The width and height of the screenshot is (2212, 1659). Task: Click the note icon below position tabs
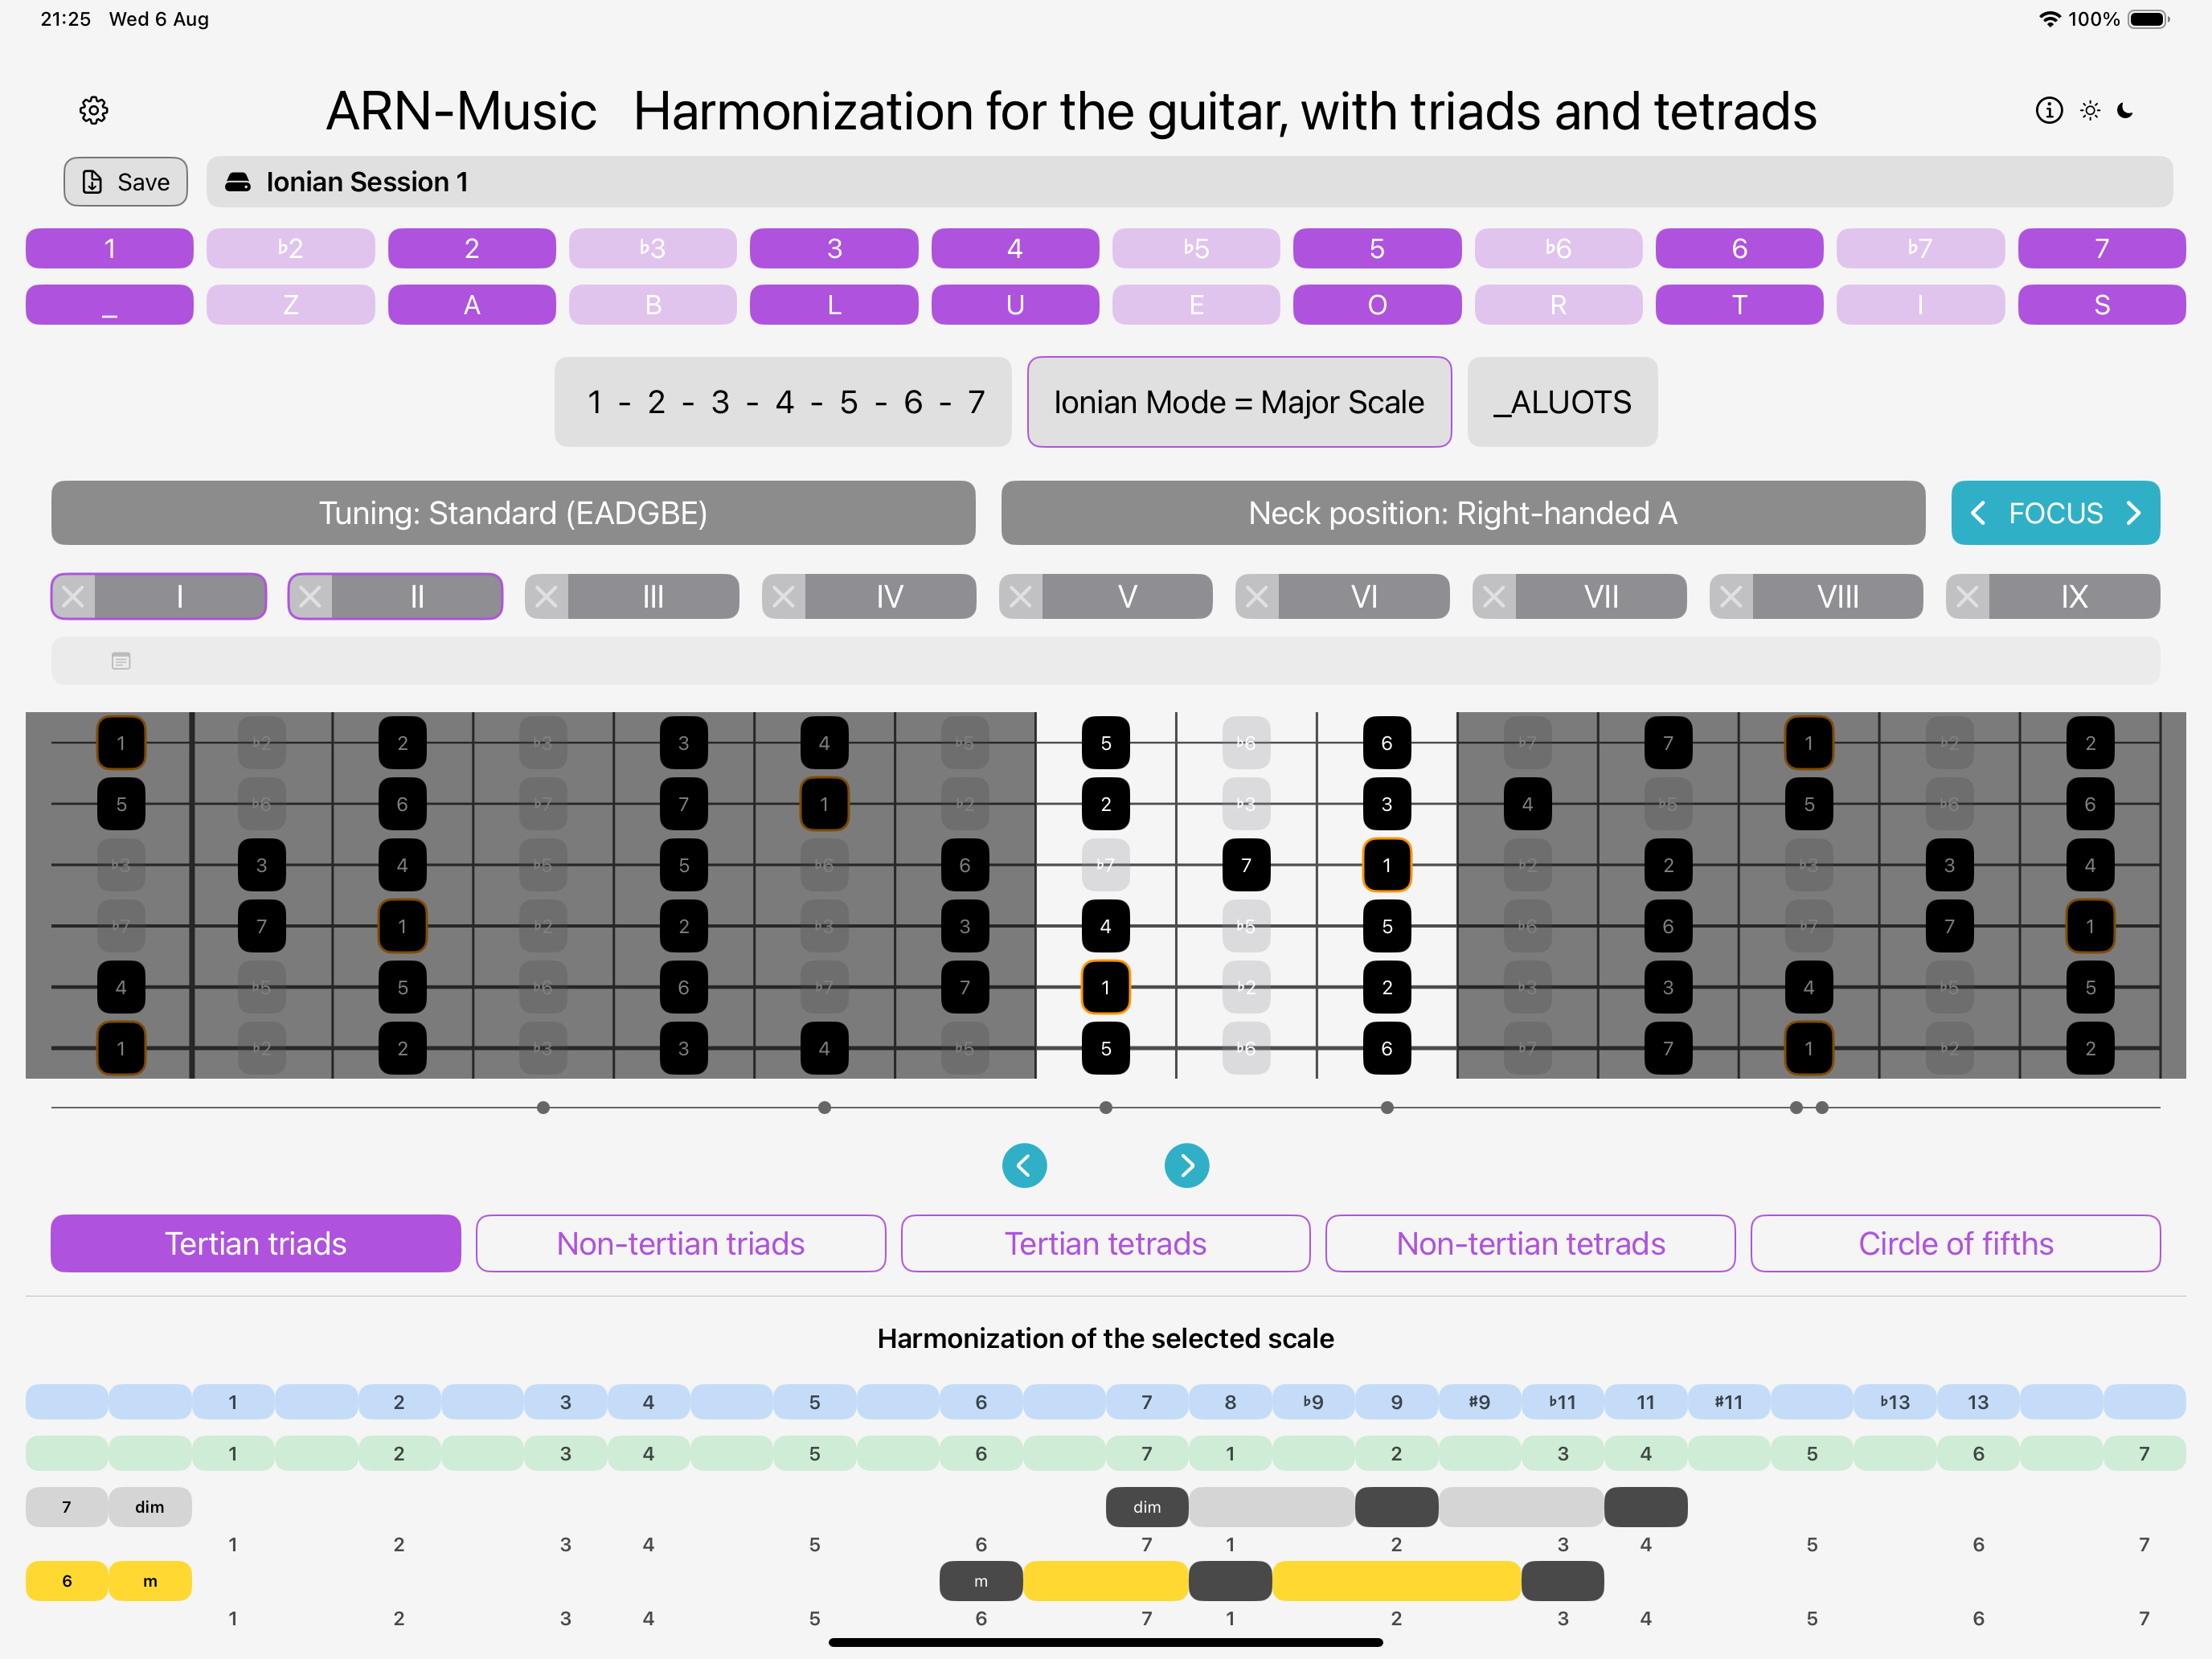tap(121, 661)
